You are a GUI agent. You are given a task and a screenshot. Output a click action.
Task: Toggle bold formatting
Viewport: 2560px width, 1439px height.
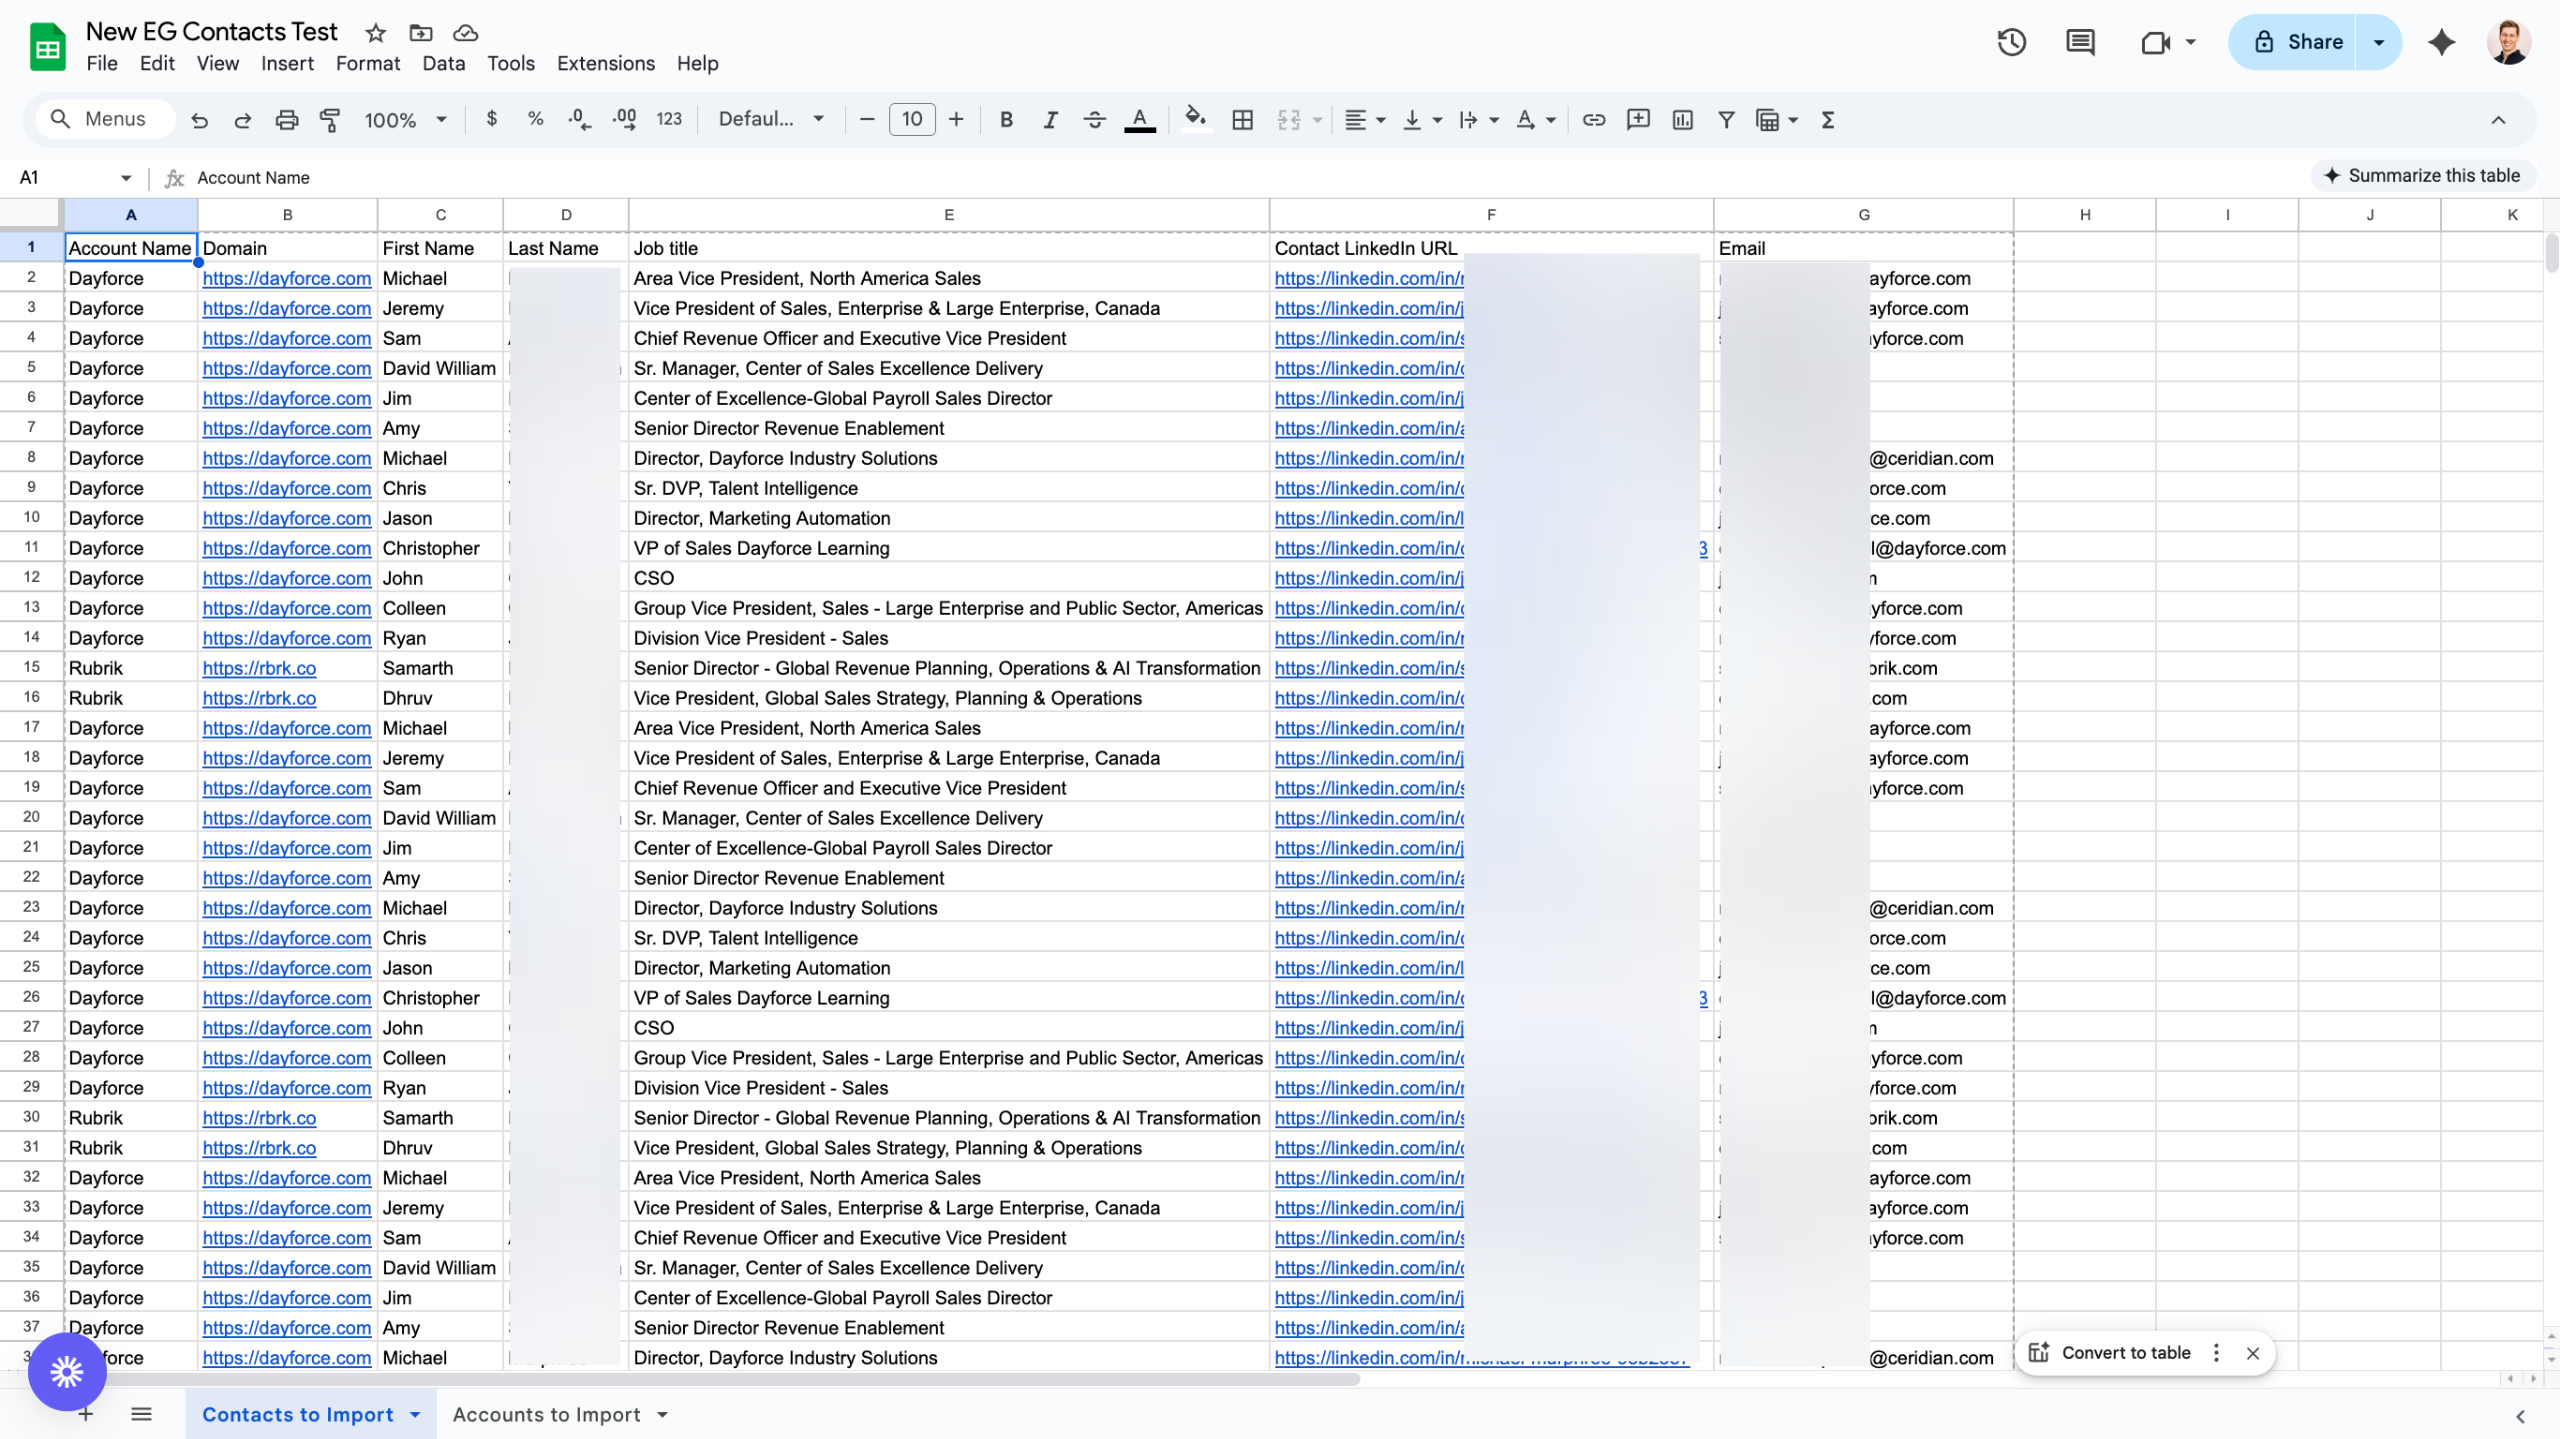point(1006,120)
